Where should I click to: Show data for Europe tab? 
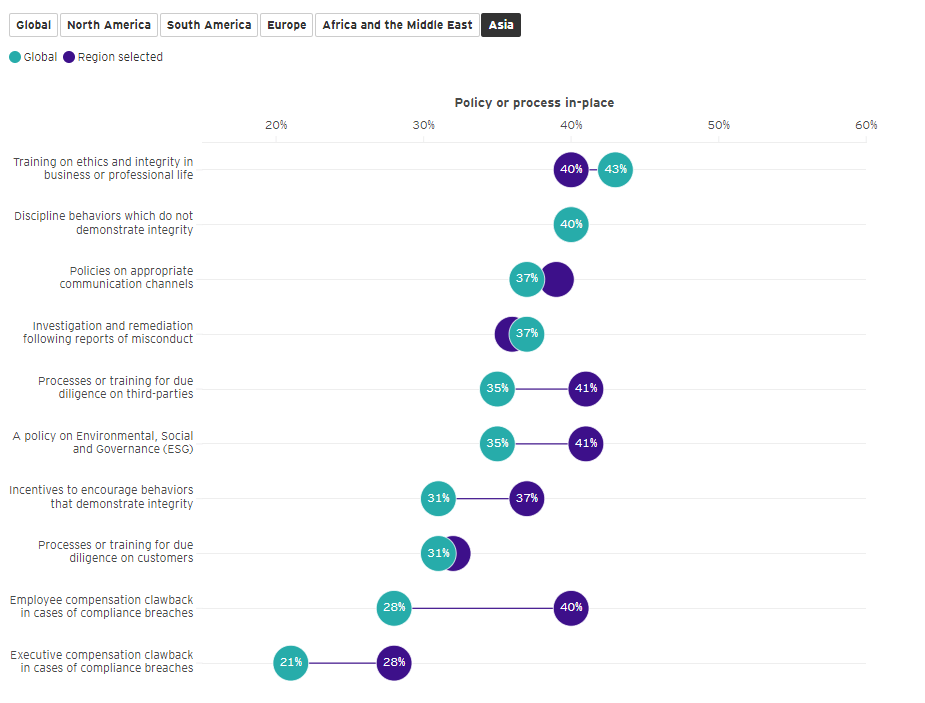point(287,25)
